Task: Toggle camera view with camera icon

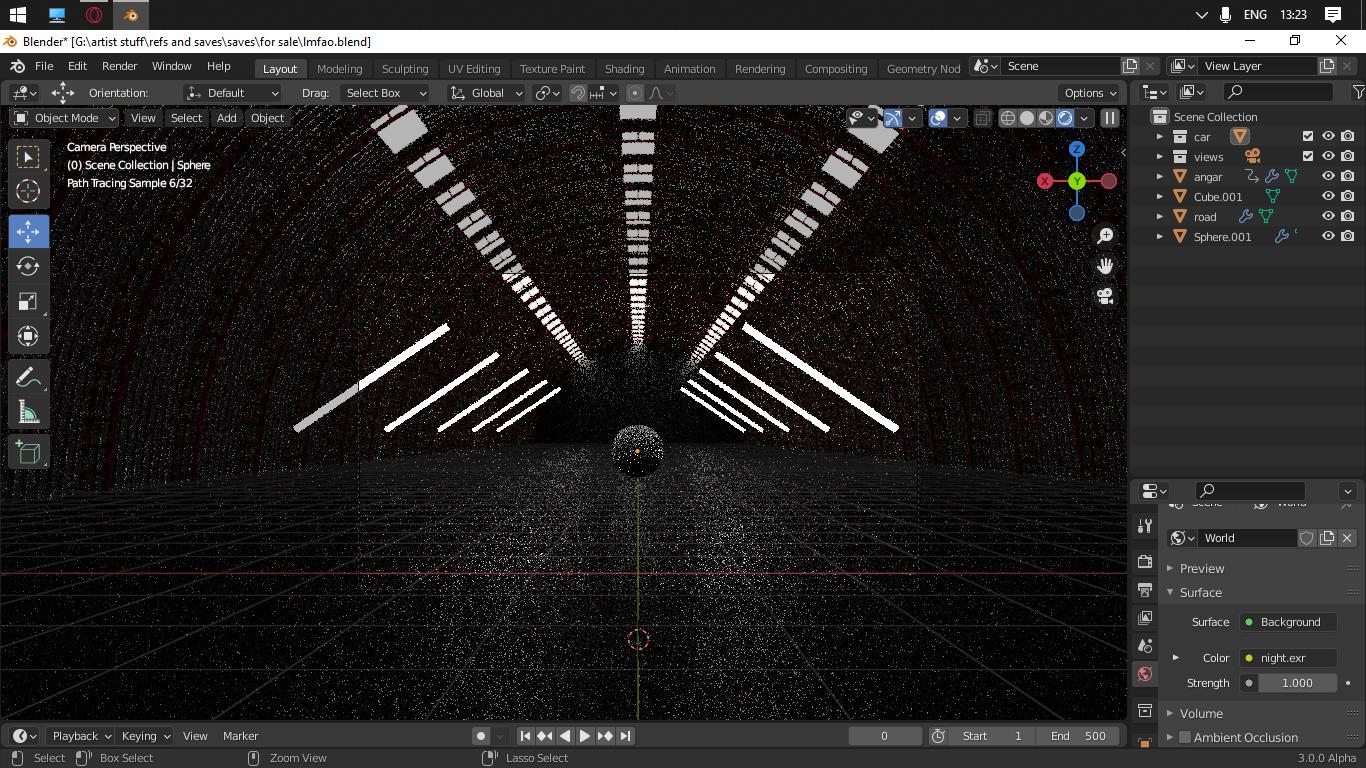Action: tap(1105, 297)
